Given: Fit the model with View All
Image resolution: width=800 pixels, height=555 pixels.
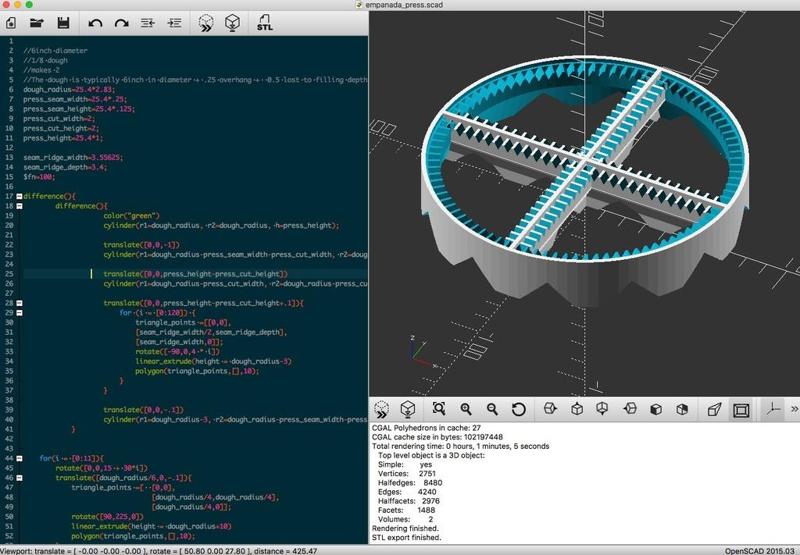Looking at the screenshot, I should coord(439,409).
